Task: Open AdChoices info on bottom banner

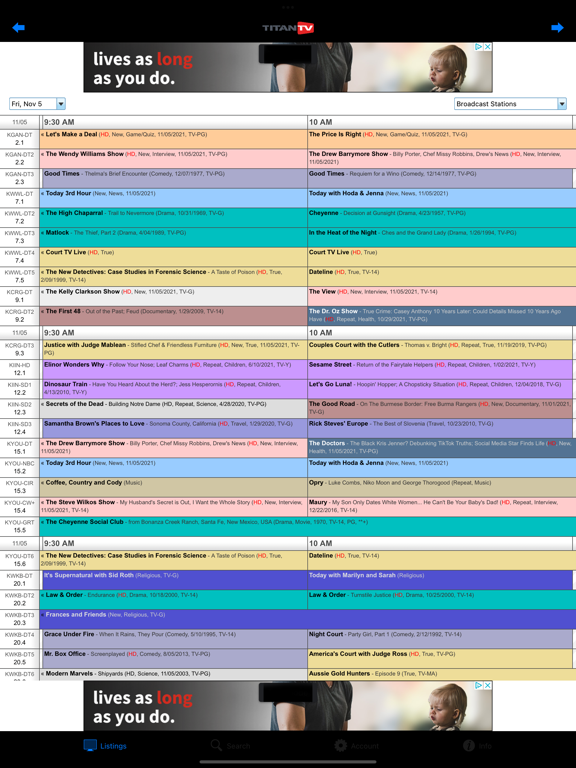Action: 479,685
